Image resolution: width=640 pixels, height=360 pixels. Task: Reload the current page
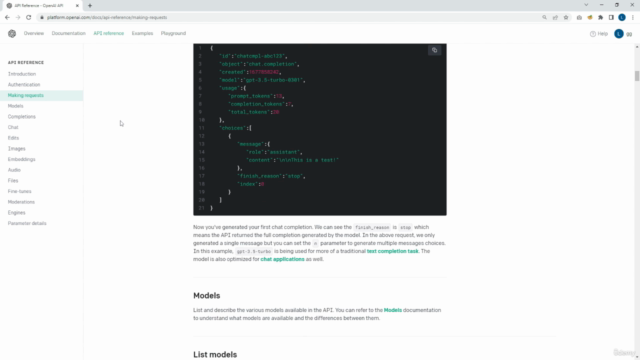29,18
